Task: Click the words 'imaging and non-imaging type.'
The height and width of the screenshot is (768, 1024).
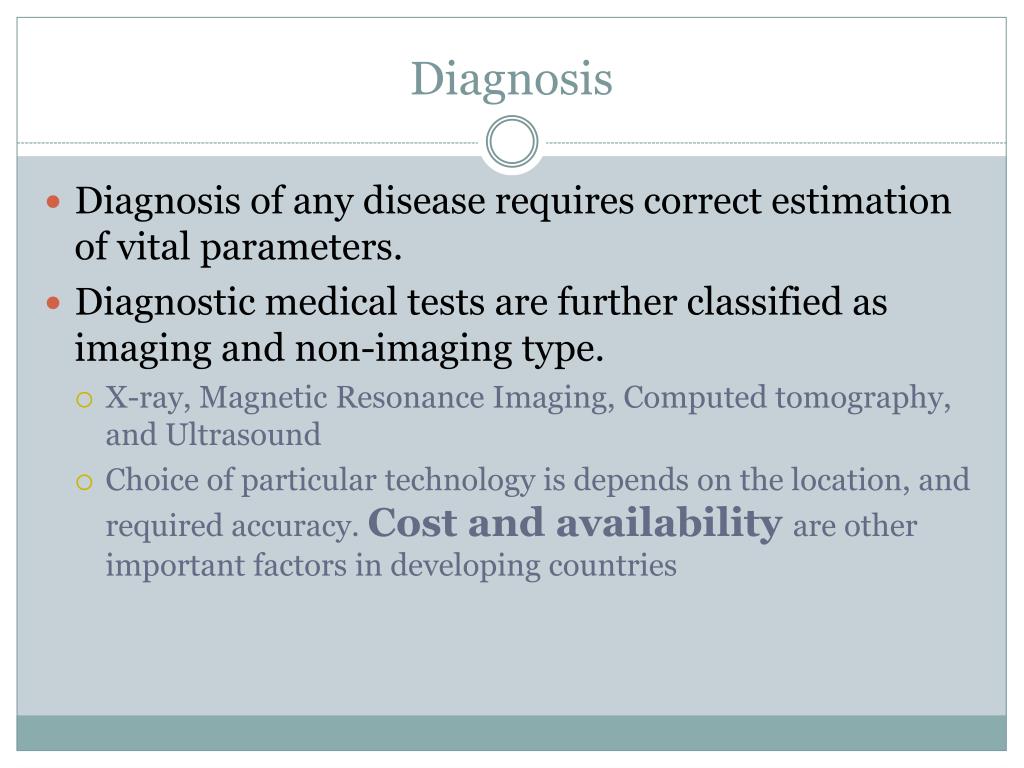Action: point(339,349)
